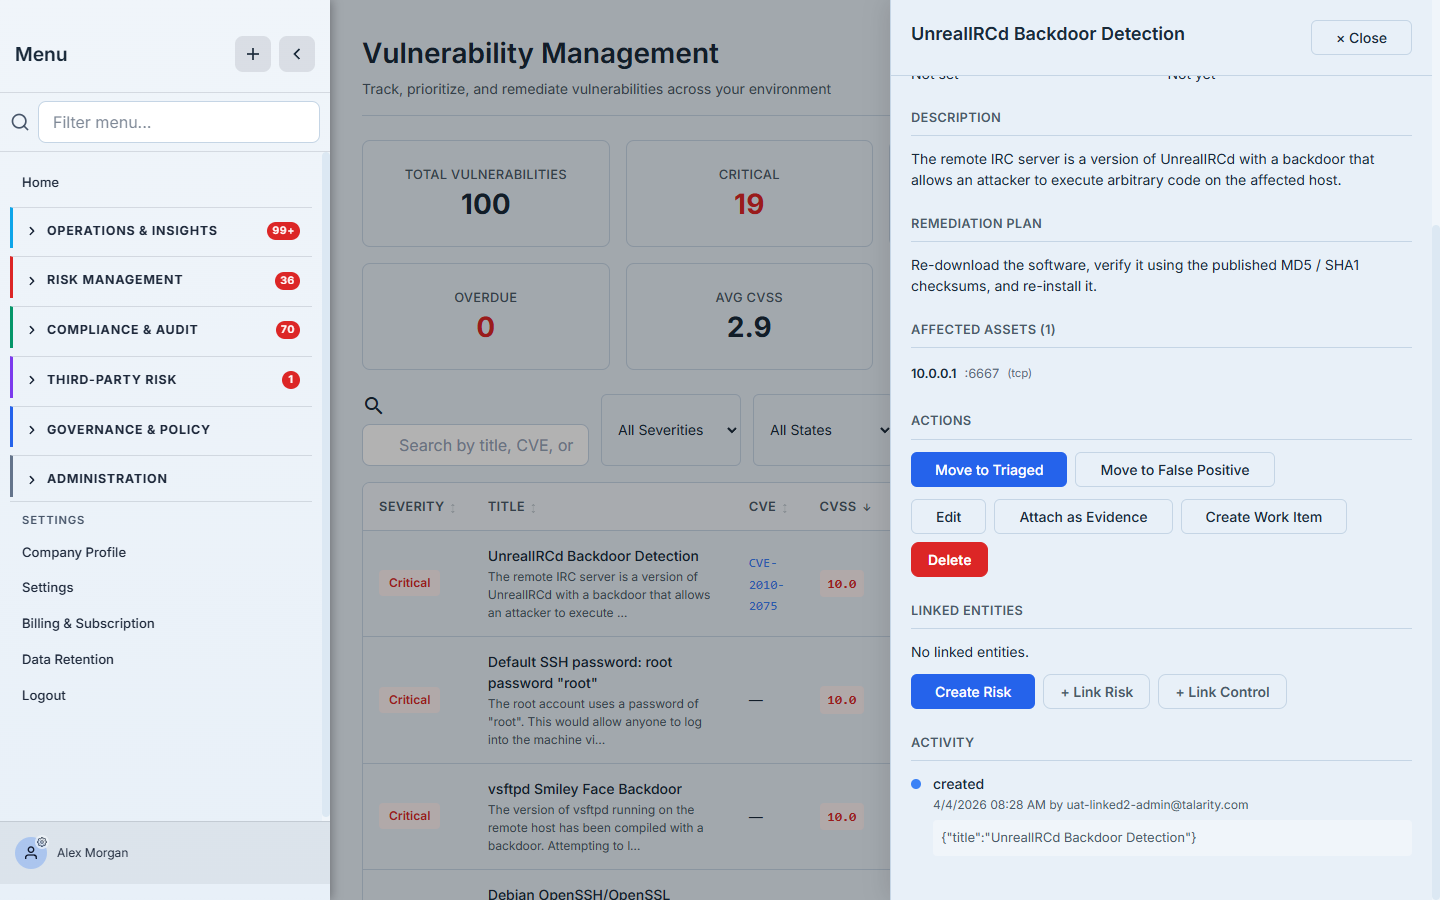Expand the Compliance & Audit section
This screenshot has height=900, width=1440.
click(161, 330)
